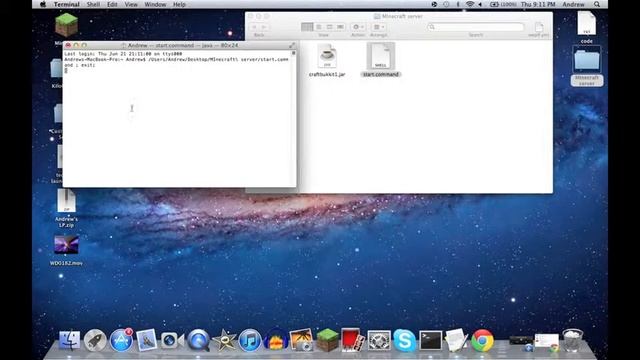Open TextEdit paper and pen icon

coord(456,340)
